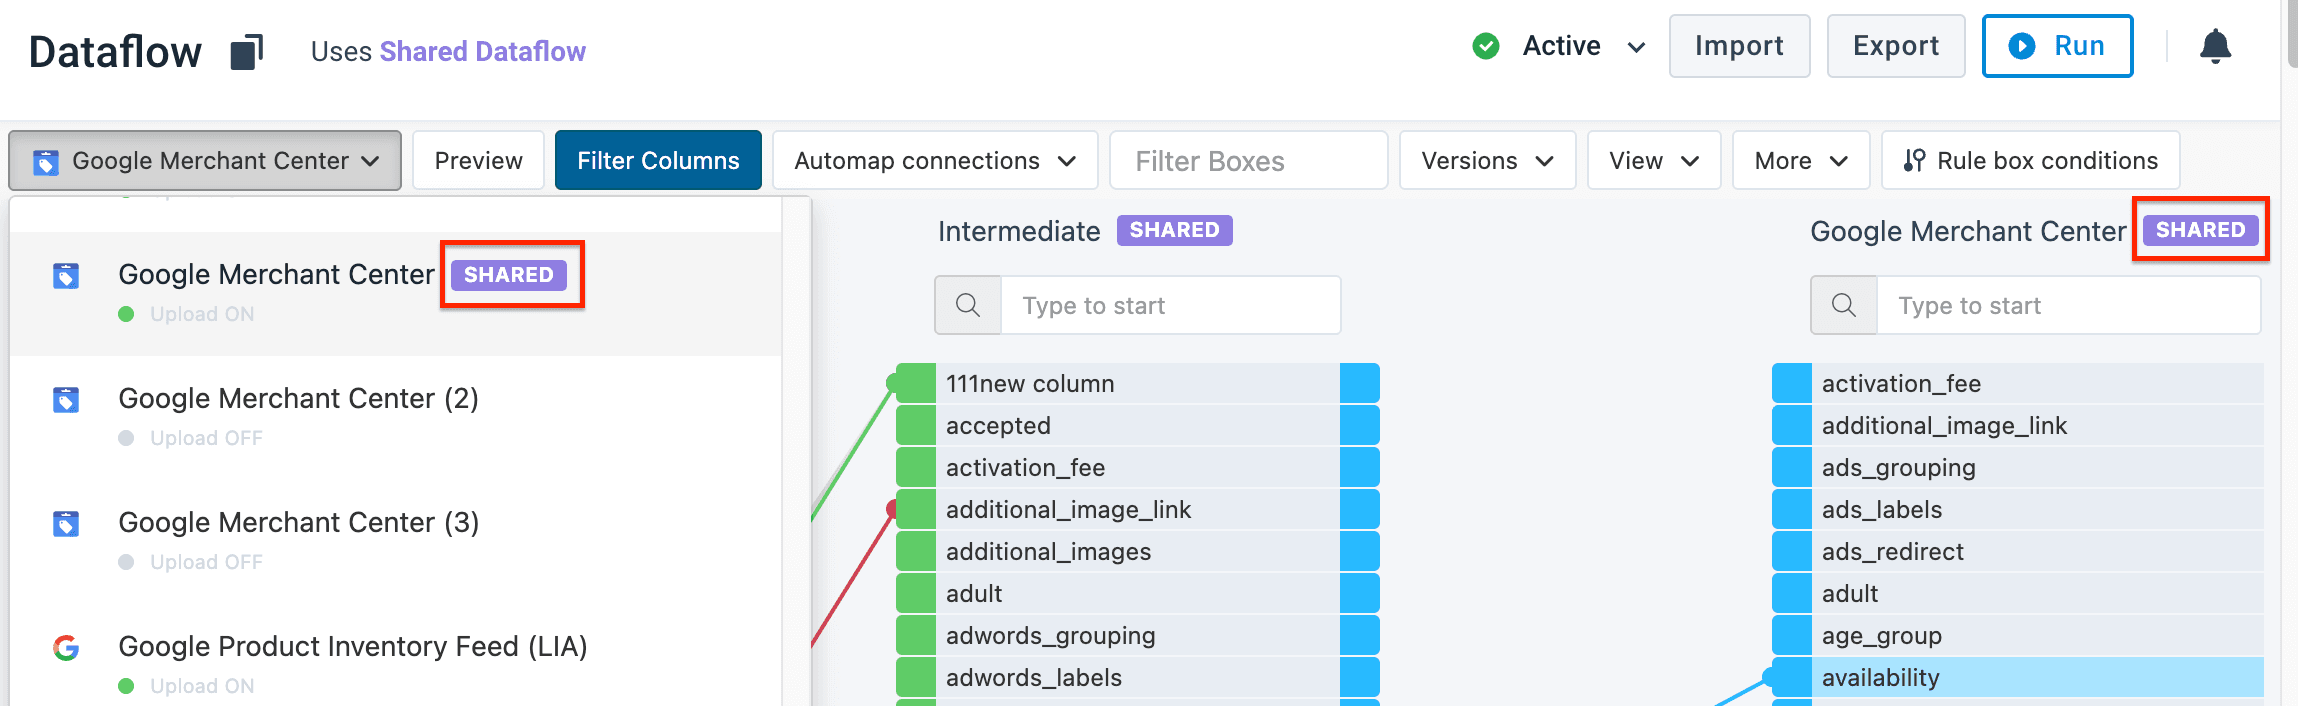Image resolution: width=2298 pixels, height=706 pixels.
Task: Click blue connector box of availability field
Action: click(x=1791, y=678)
